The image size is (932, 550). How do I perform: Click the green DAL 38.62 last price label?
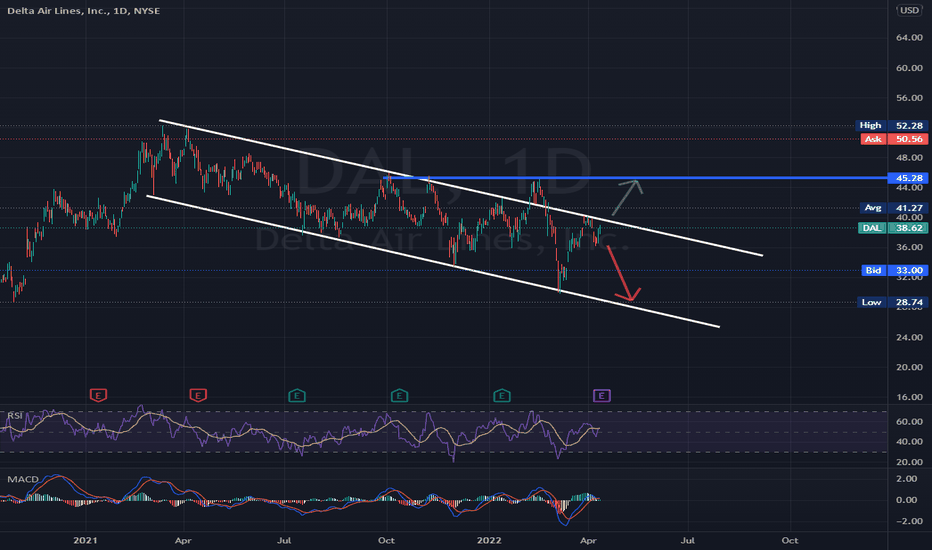[893, 228]
